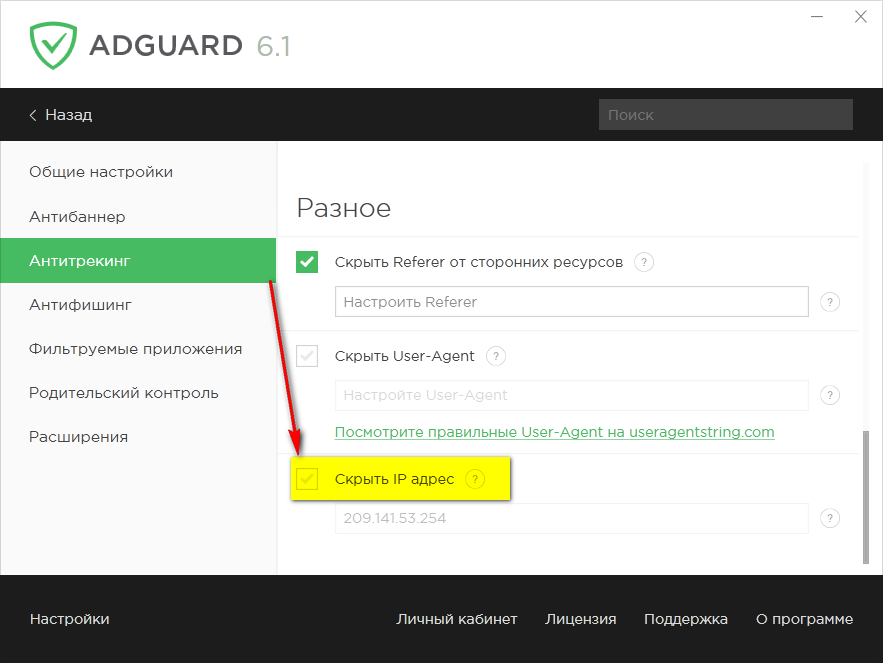Image resolution: width=883 pixels, height=663 pixels.
Task: Click the Поиск search field
Action: click(x=725, y=115)
